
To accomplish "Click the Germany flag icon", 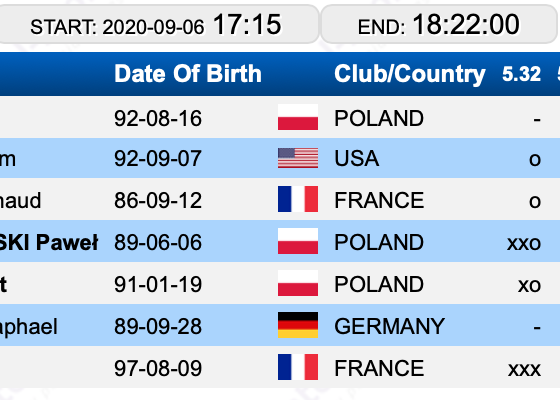I will point(298,325).
